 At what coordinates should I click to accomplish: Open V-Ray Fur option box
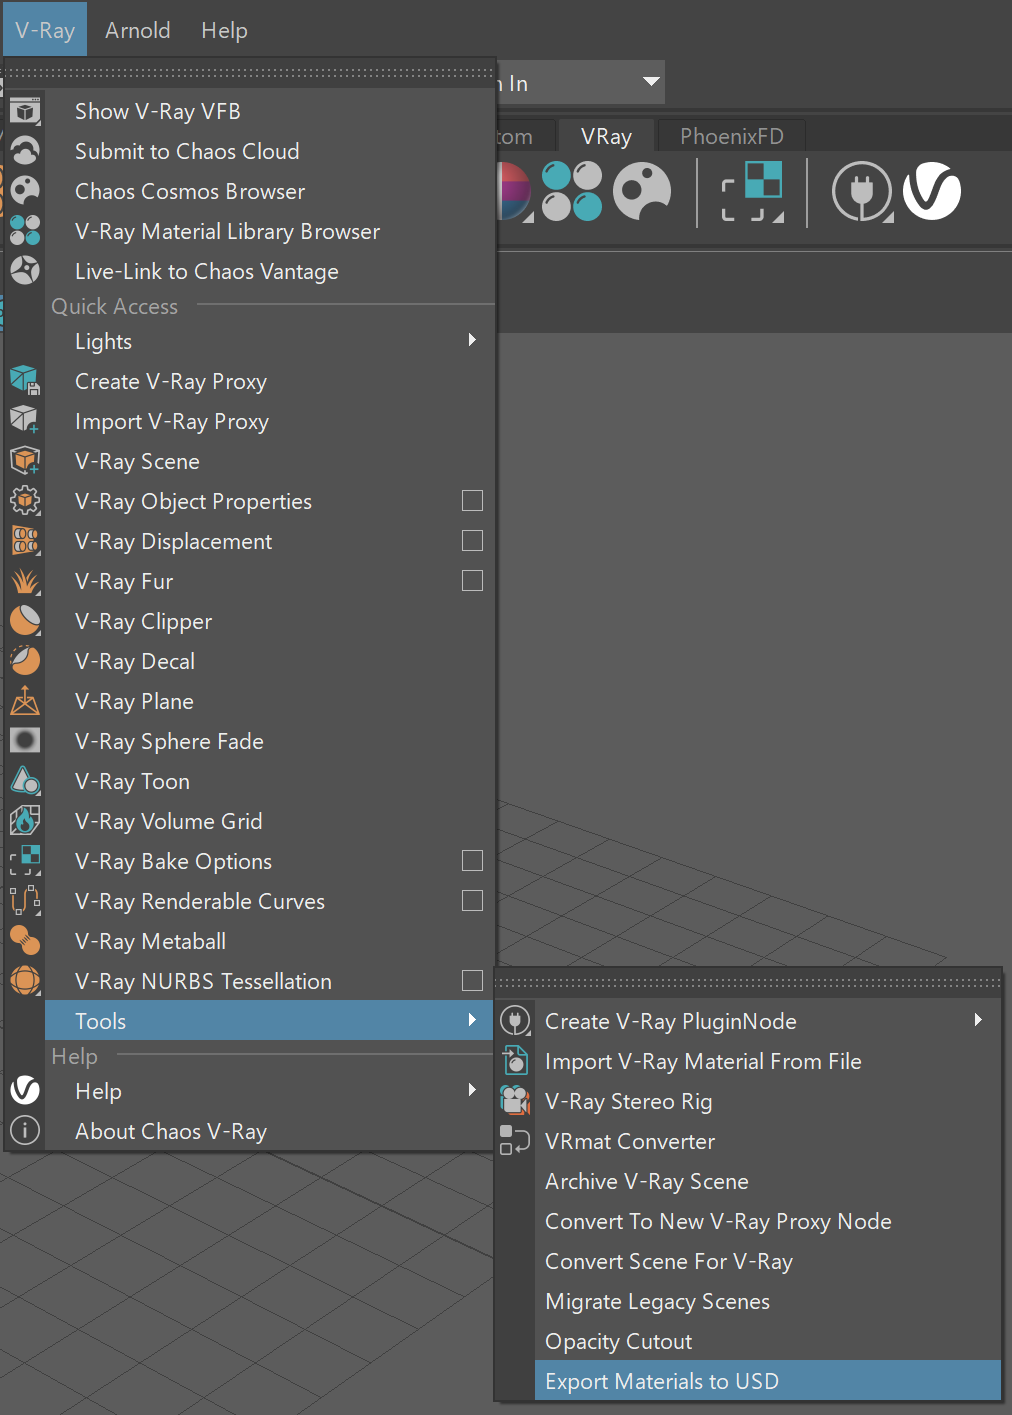(x=473, y=581)
